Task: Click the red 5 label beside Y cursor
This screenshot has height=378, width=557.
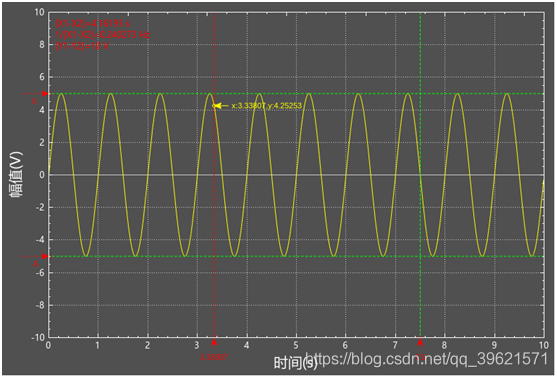Action: point(34,102)
